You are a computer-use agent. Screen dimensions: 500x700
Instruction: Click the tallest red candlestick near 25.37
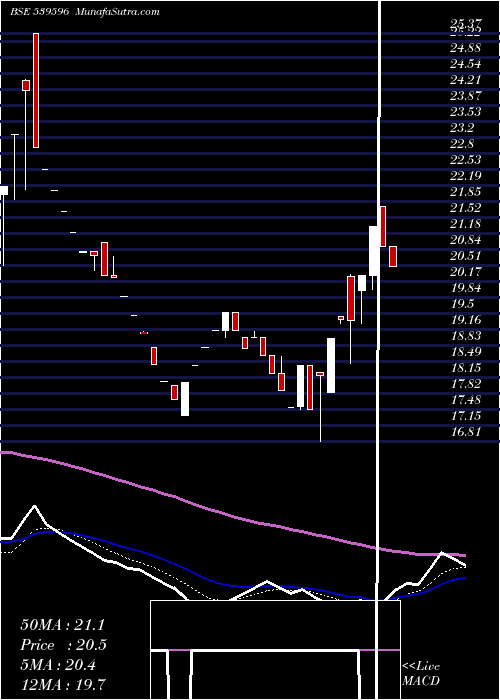click(x=36, y=90)
